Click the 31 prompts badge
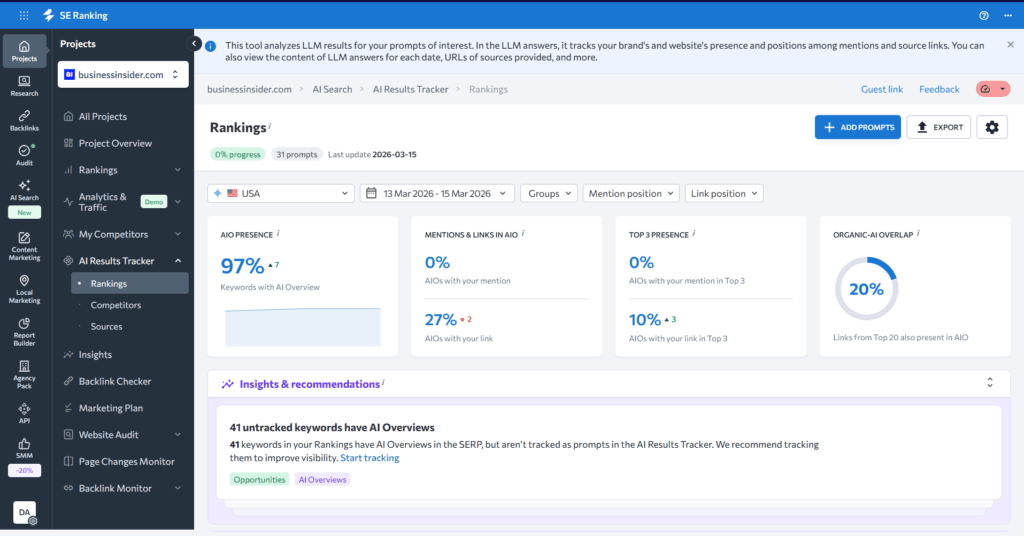 296,154
